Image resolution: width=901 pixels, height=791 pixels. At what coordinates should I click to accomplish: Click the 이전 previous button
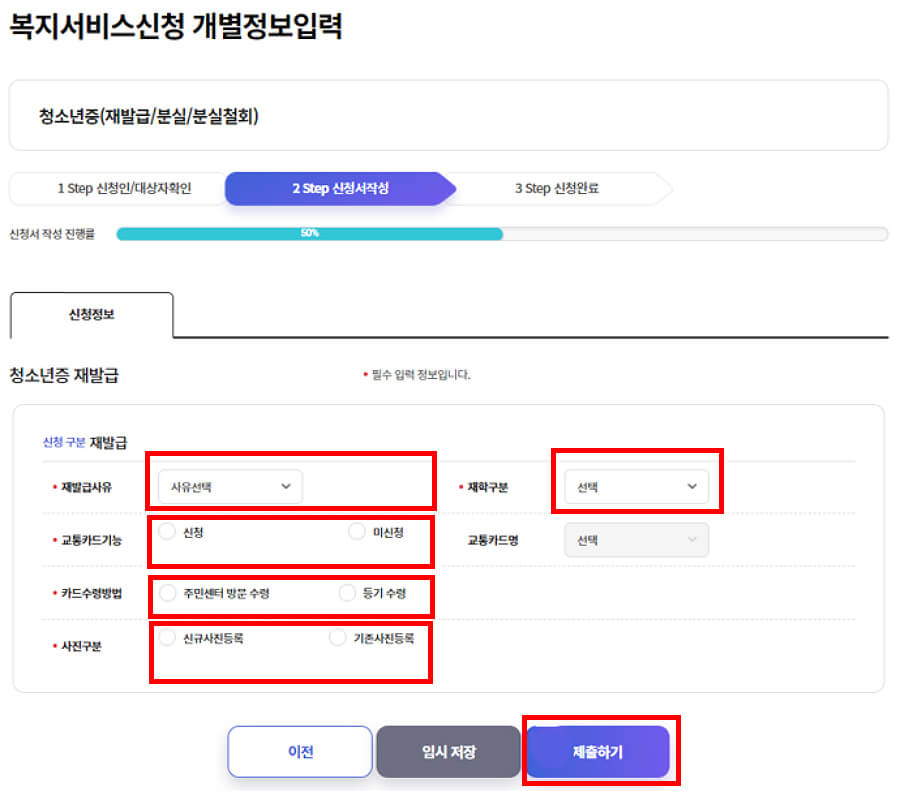click(x=299, y=752)
